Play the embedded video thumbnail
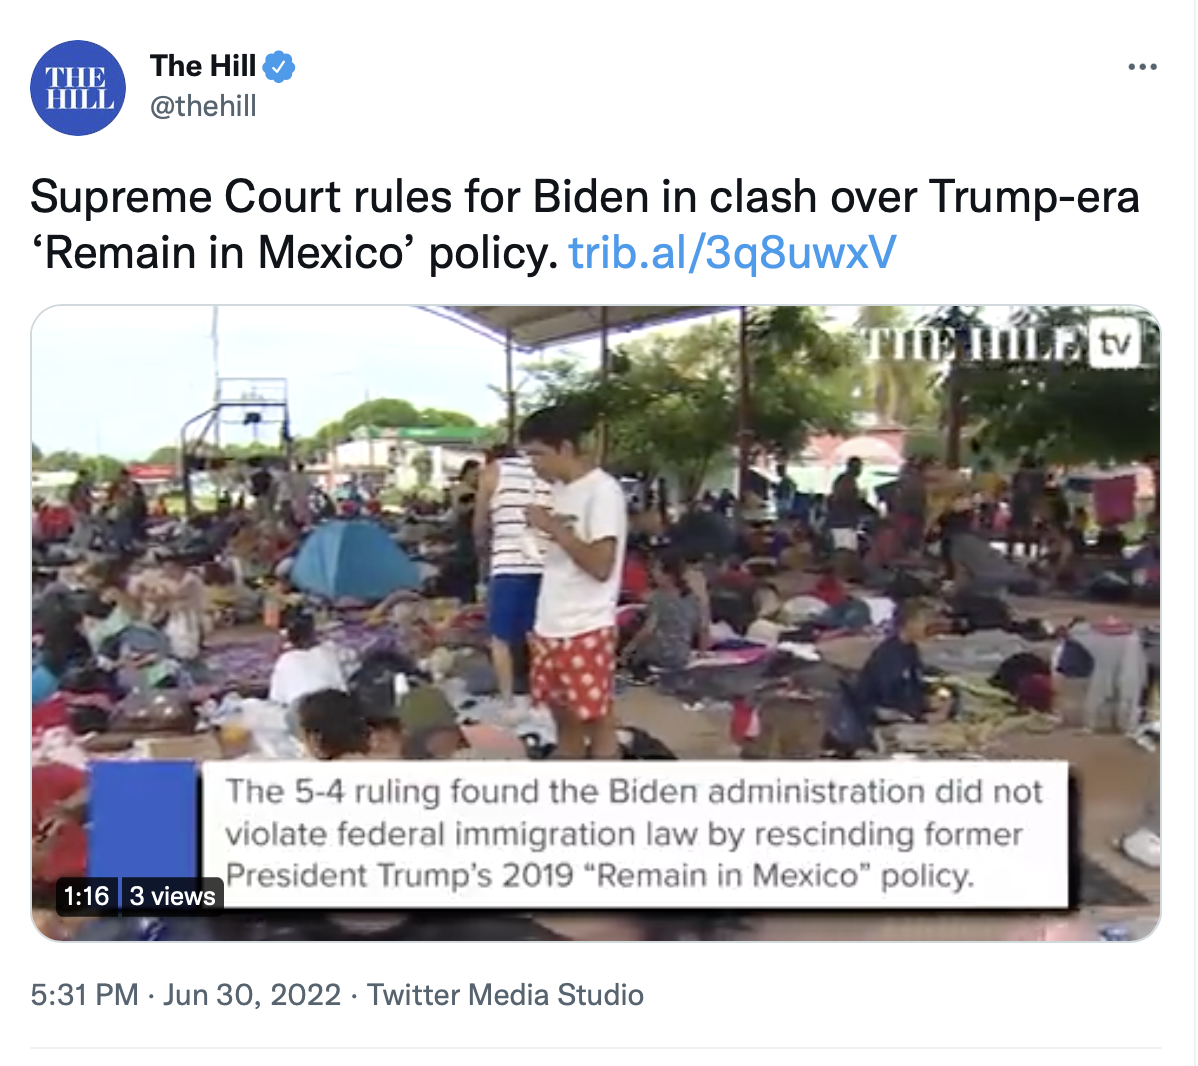Image resolution: width=1198 pixels, height=1066 pixels. 595,623
